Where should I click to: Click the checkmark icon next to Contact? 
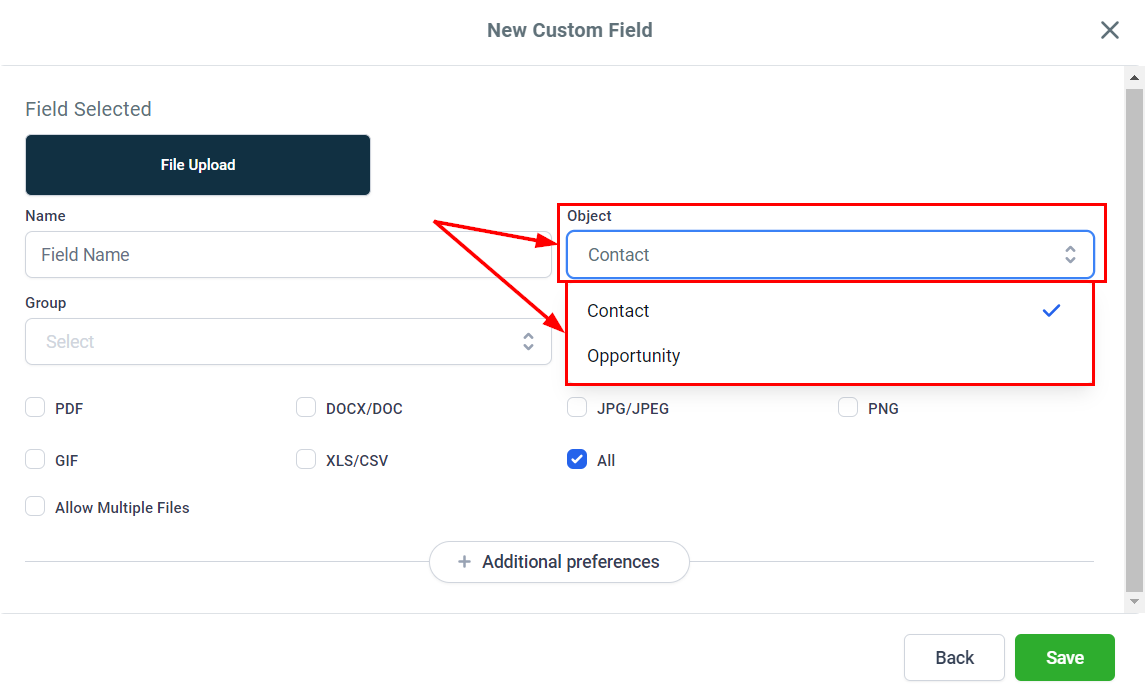1051,311
